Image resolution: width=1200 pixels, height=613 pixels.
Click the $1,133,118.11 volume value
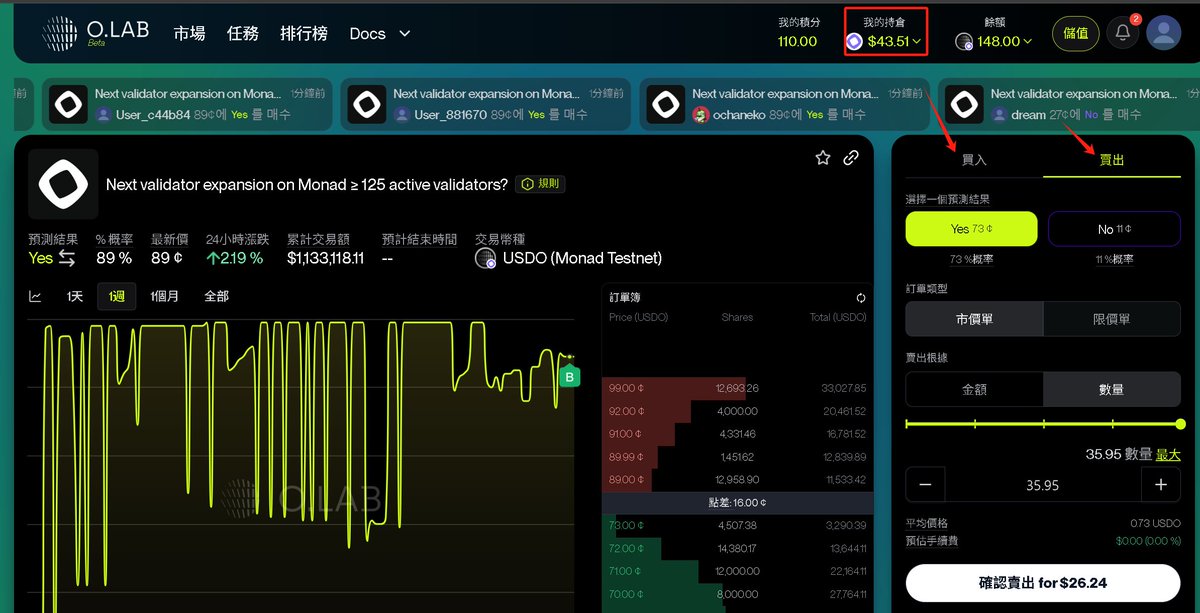325,258
